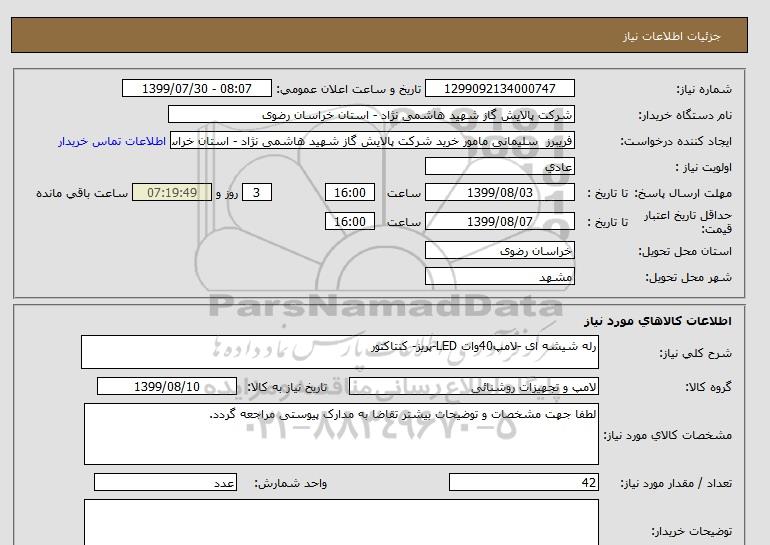Click the شرح کلی نیاز description box
Screen dimensions: 770x545
(x=340, y=353)
